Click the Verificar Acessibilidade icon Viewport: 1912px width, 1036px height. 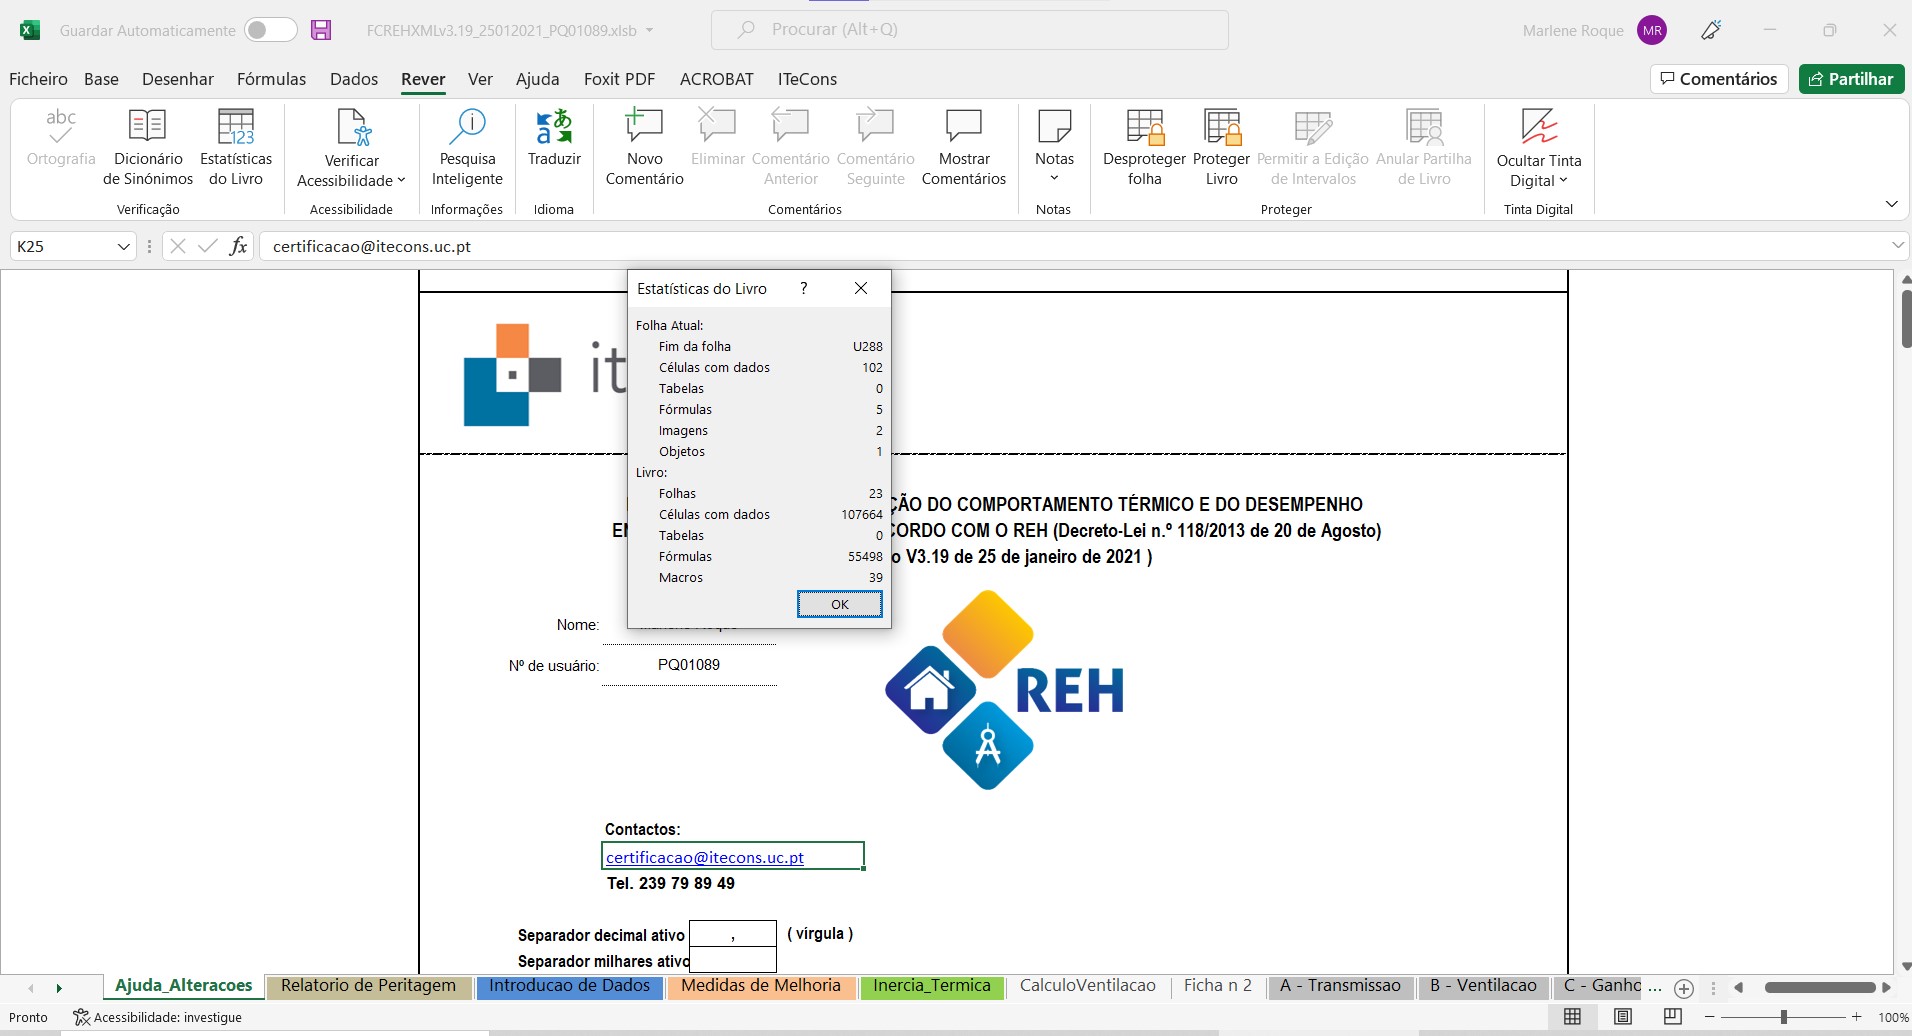click(352, 127)
